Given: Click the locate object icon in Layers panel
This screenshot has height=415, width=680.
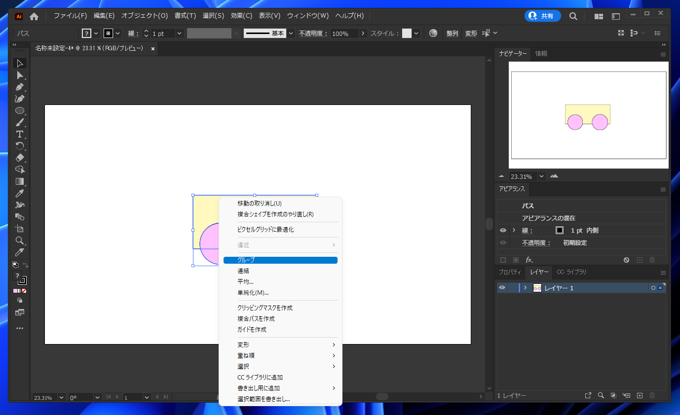Looking at the screenshot, I should (x=601, y=395).
